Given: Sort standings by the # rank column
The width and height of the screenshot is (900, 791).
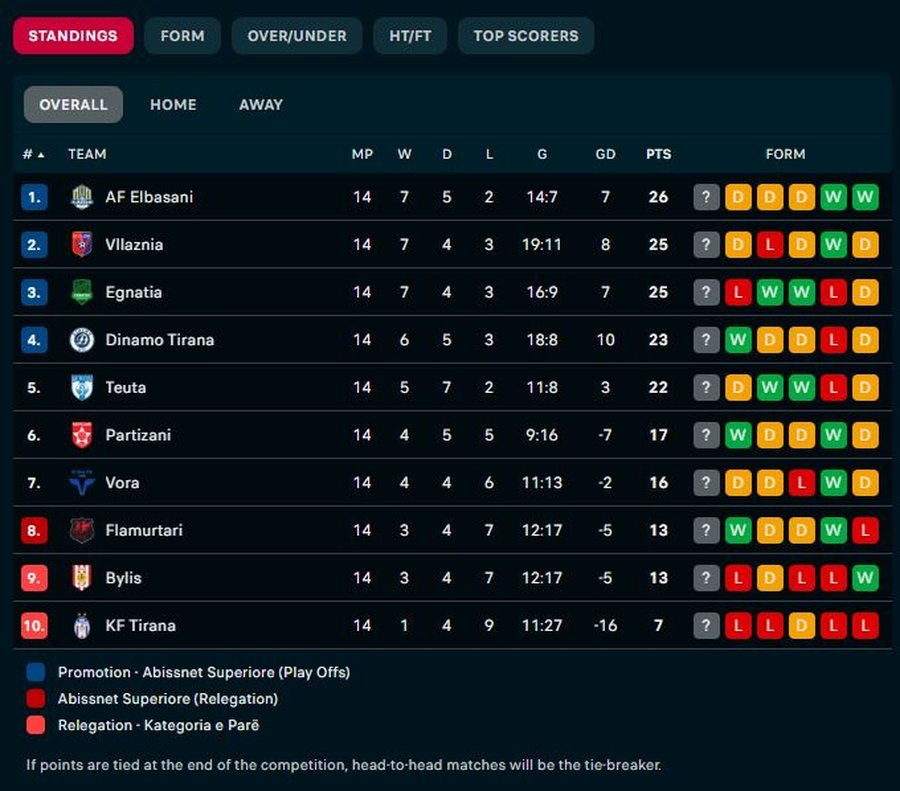Looking at the screenshot, I should [33, 154].
